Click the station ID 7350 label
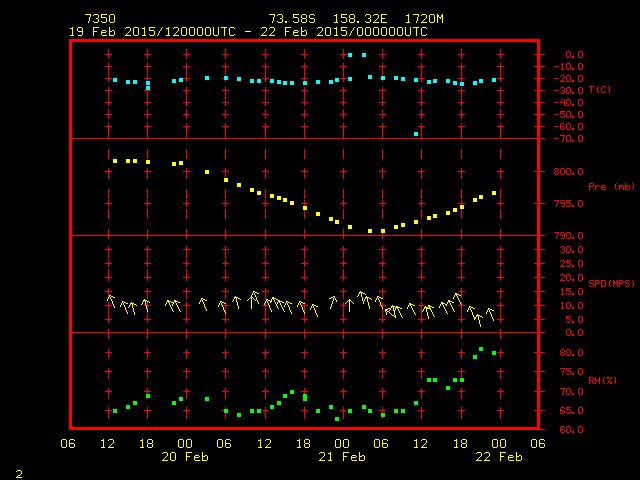The image size is (640, 480). pyautogui.click(x=100, y=19)
